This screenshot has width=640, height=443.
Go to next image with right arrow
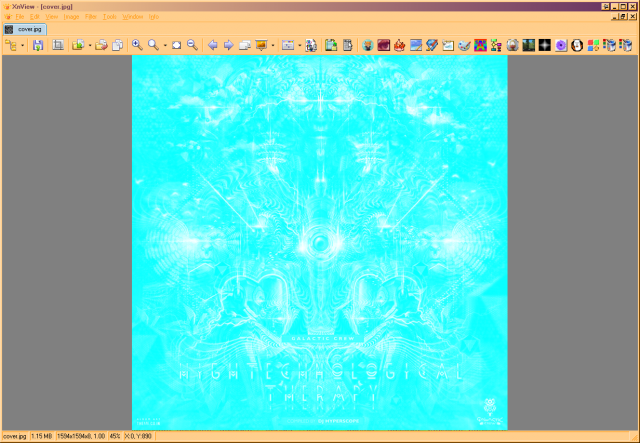coord(229,45)
